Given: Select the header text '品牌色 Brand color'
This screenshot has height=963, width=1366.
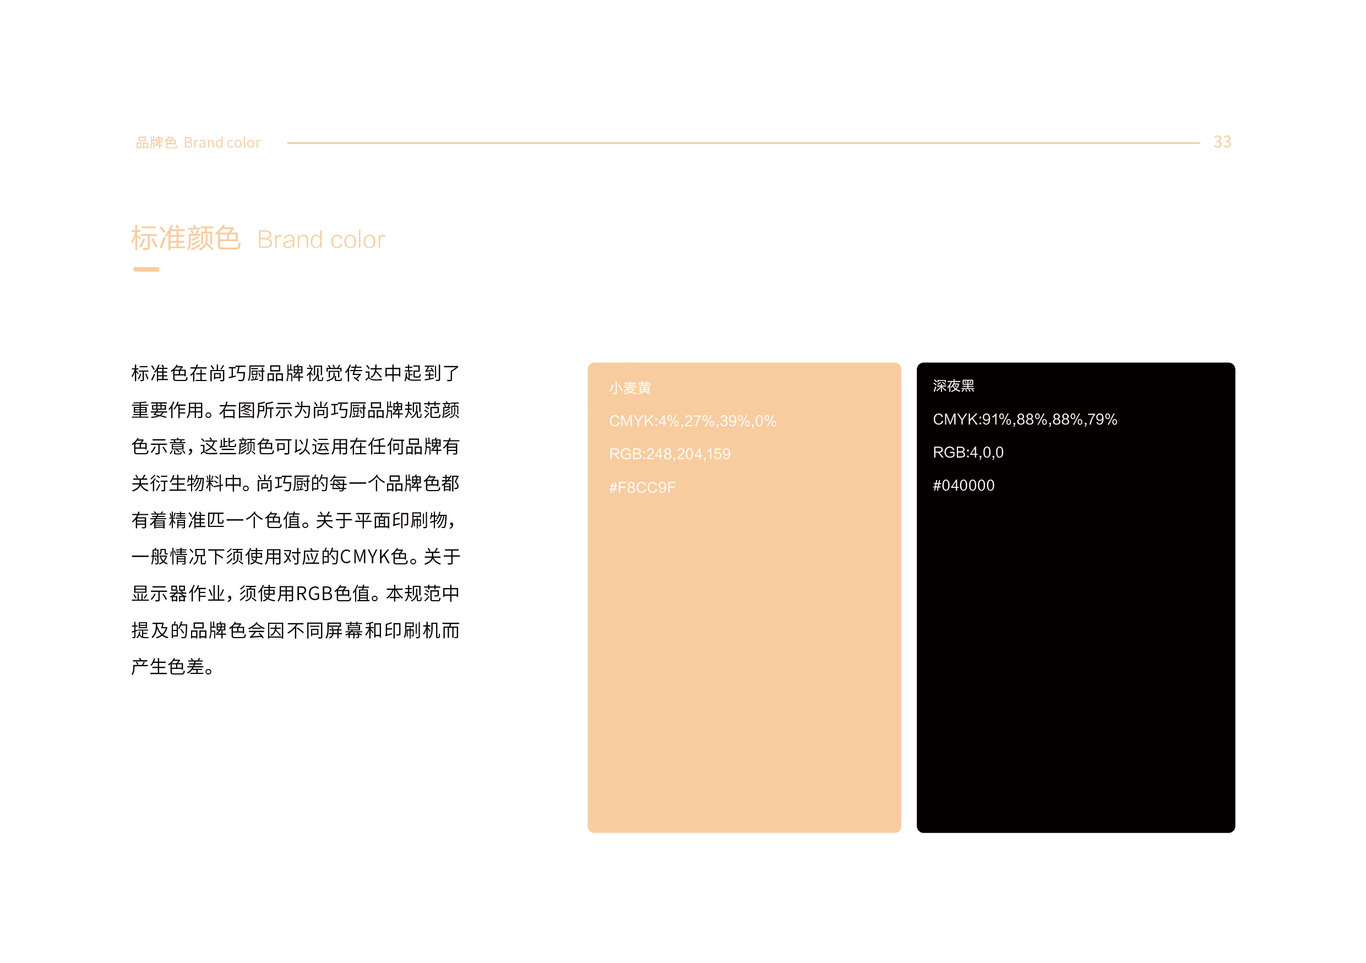Looking at the screenshot, I should [198, 143].
